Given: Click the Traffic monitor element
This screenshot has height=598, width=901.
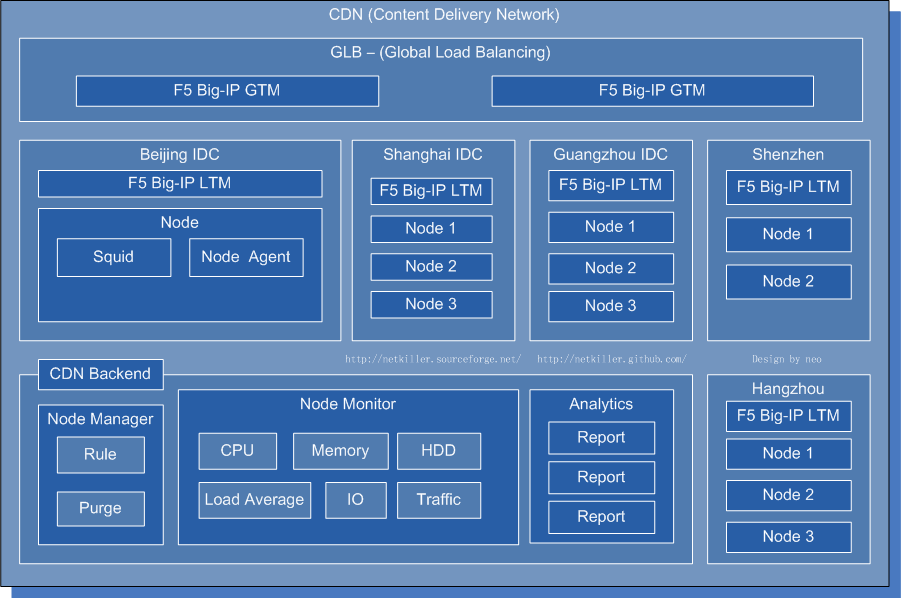Looking at the screenshot, I should (439, 500).
